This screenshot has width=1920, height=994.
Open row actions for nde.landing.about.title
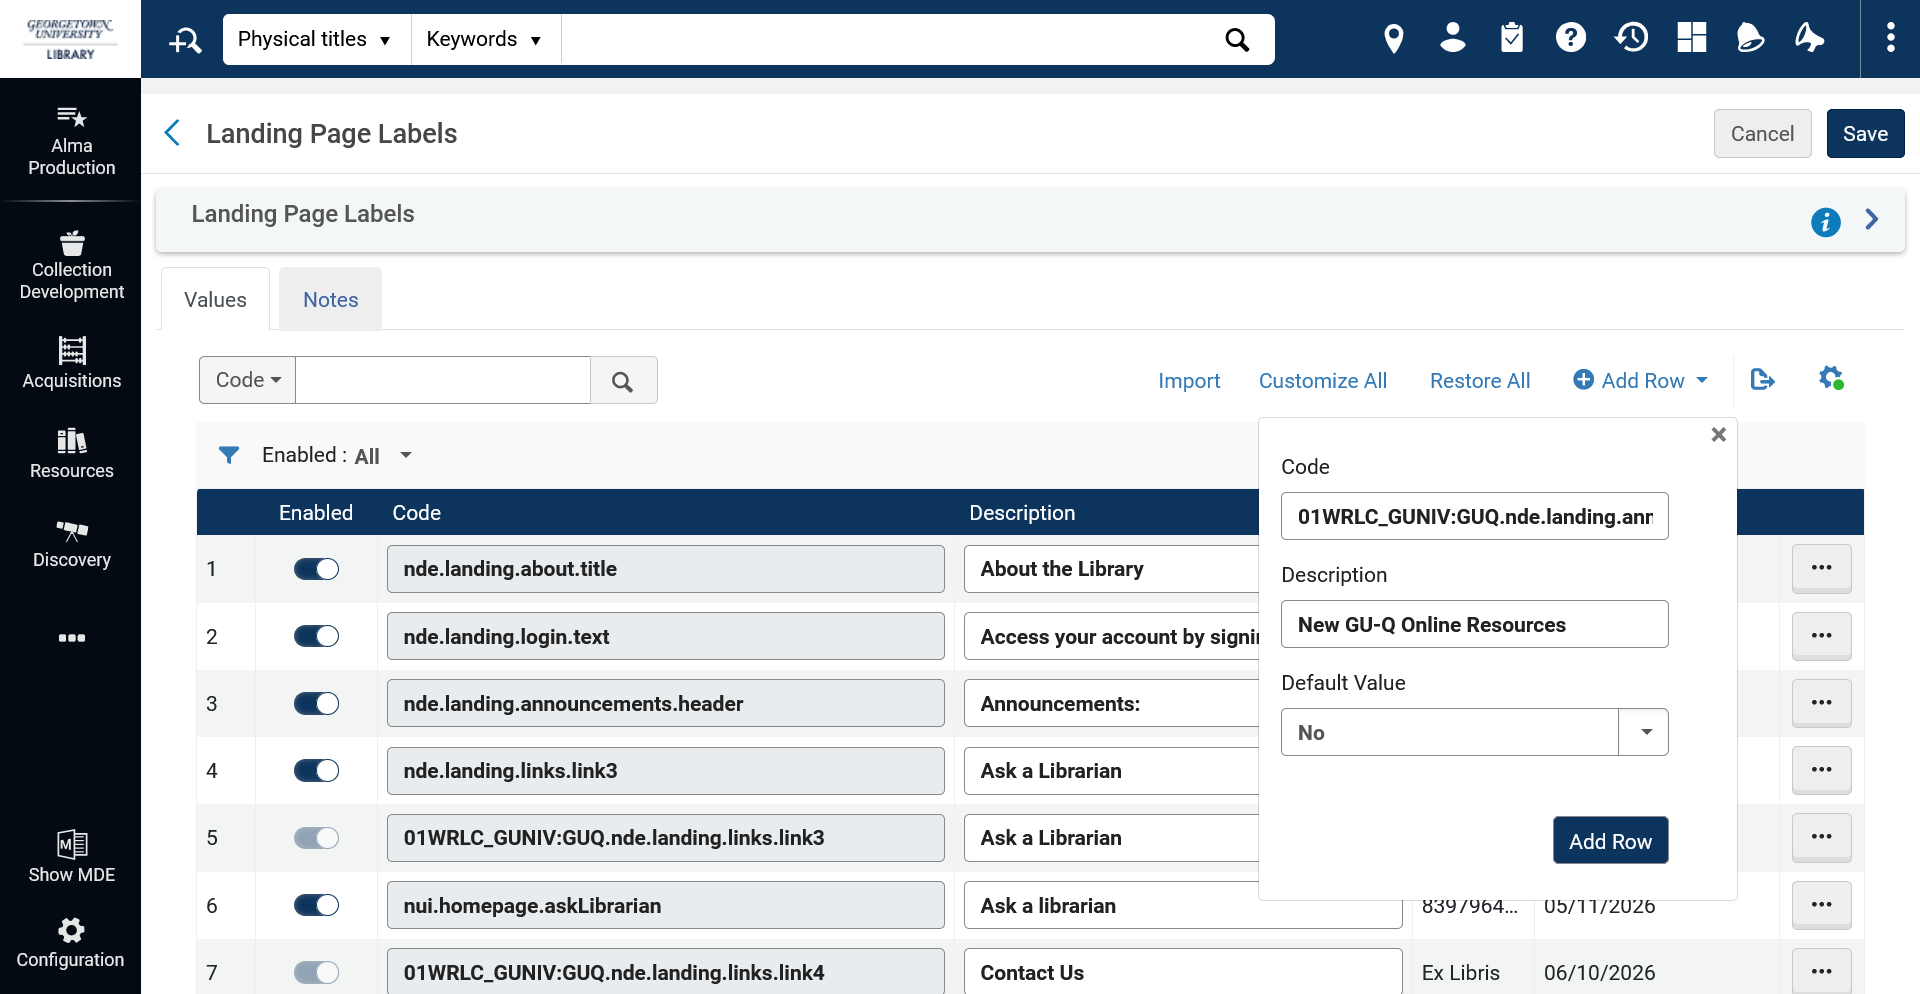point(1821,568)
